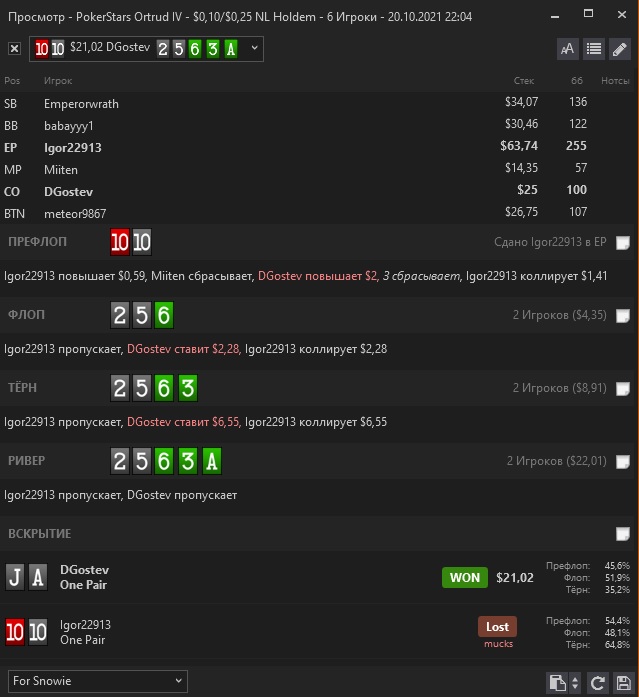Open the note icon in ТЁРН row
This screenshot has height=697, width=639.
click(623, 389)
